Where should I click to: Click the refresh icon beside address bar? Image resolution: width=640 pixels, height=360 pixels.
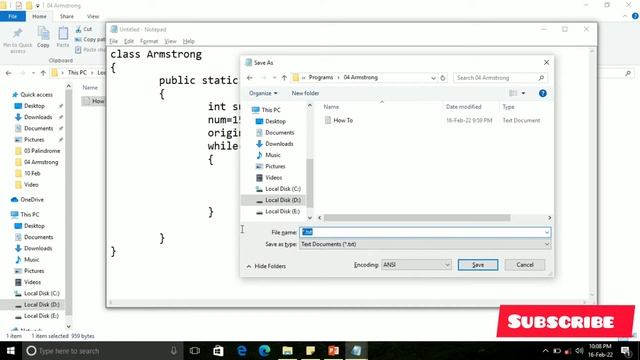click(443, 78)
